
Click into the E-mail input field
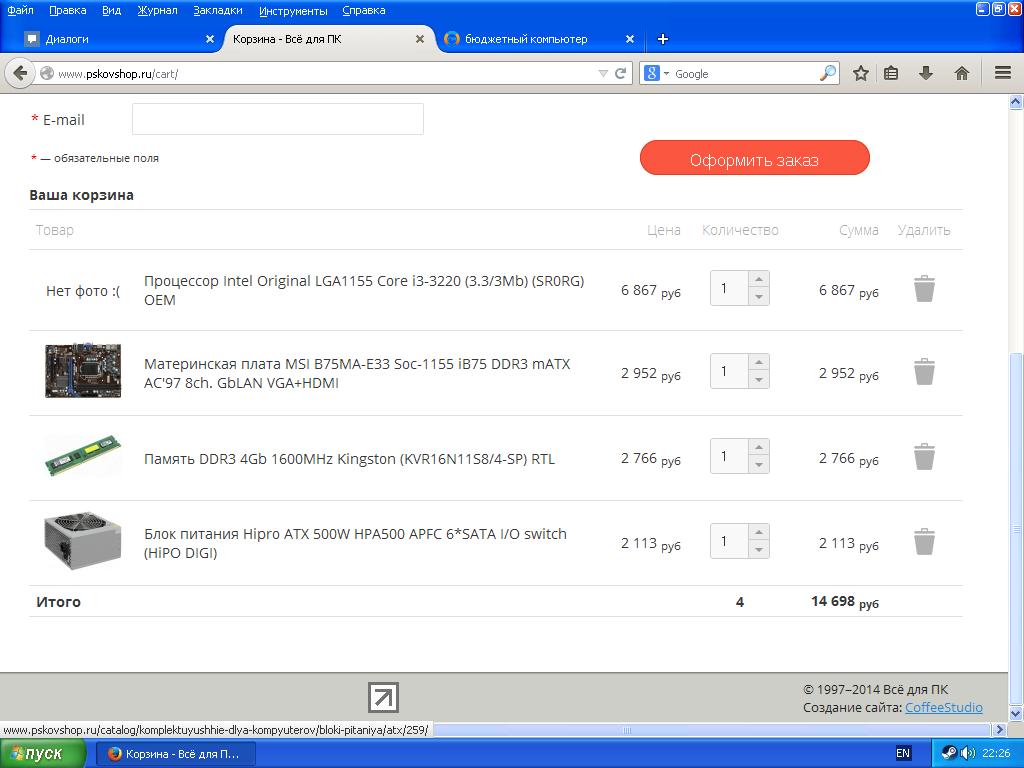point(278,119)
